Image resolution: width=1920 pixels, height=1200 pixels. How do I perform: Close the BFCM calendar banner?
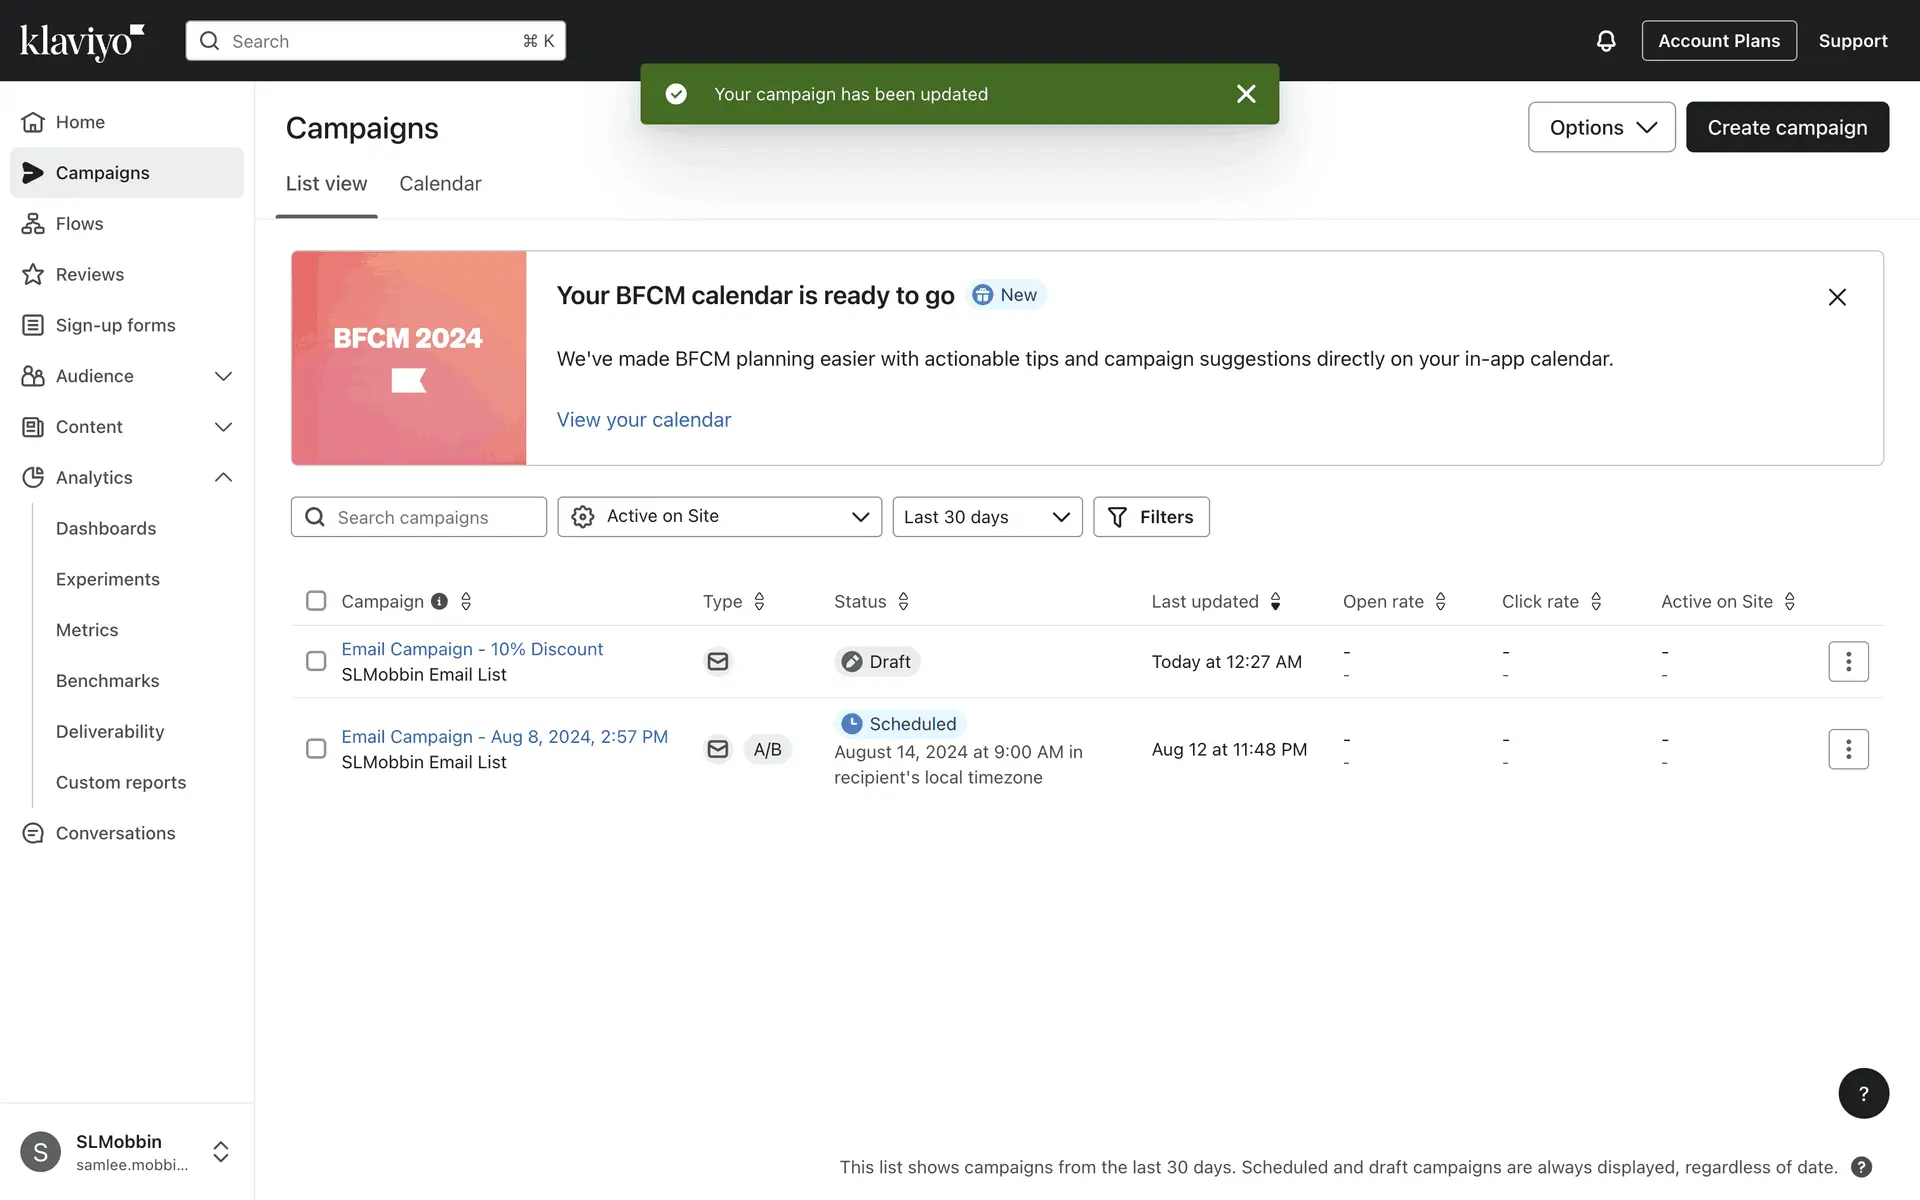(1836, 297)
